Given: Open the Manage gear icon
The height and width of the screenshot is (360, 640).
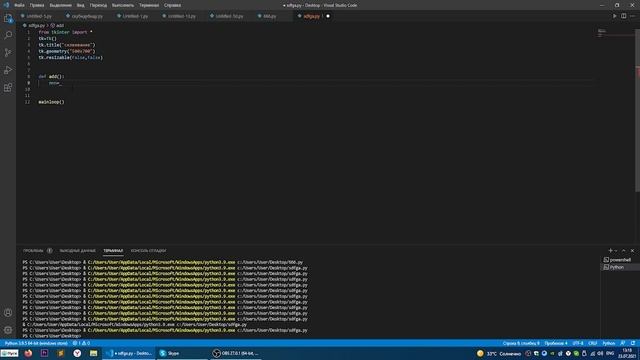Looking at the screenshot, I should (8, 330).
